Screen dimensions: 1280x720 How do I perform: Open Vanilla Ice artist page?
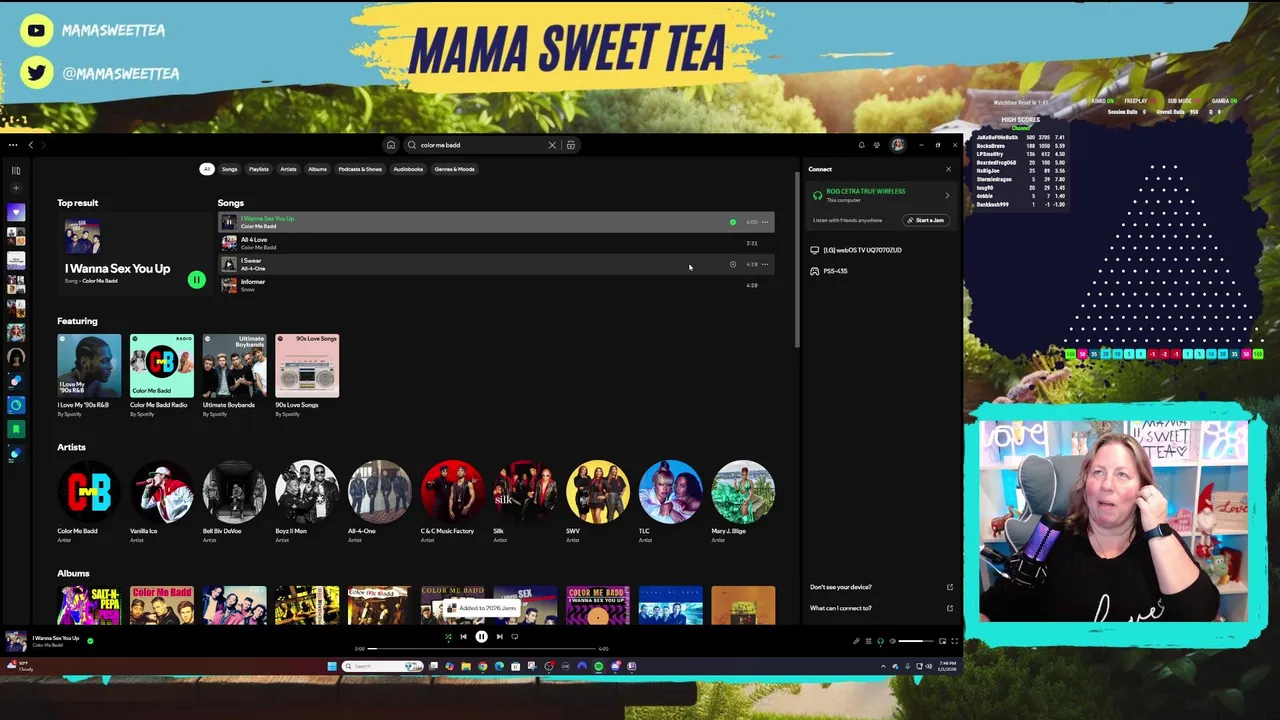(x=161, y=501)
